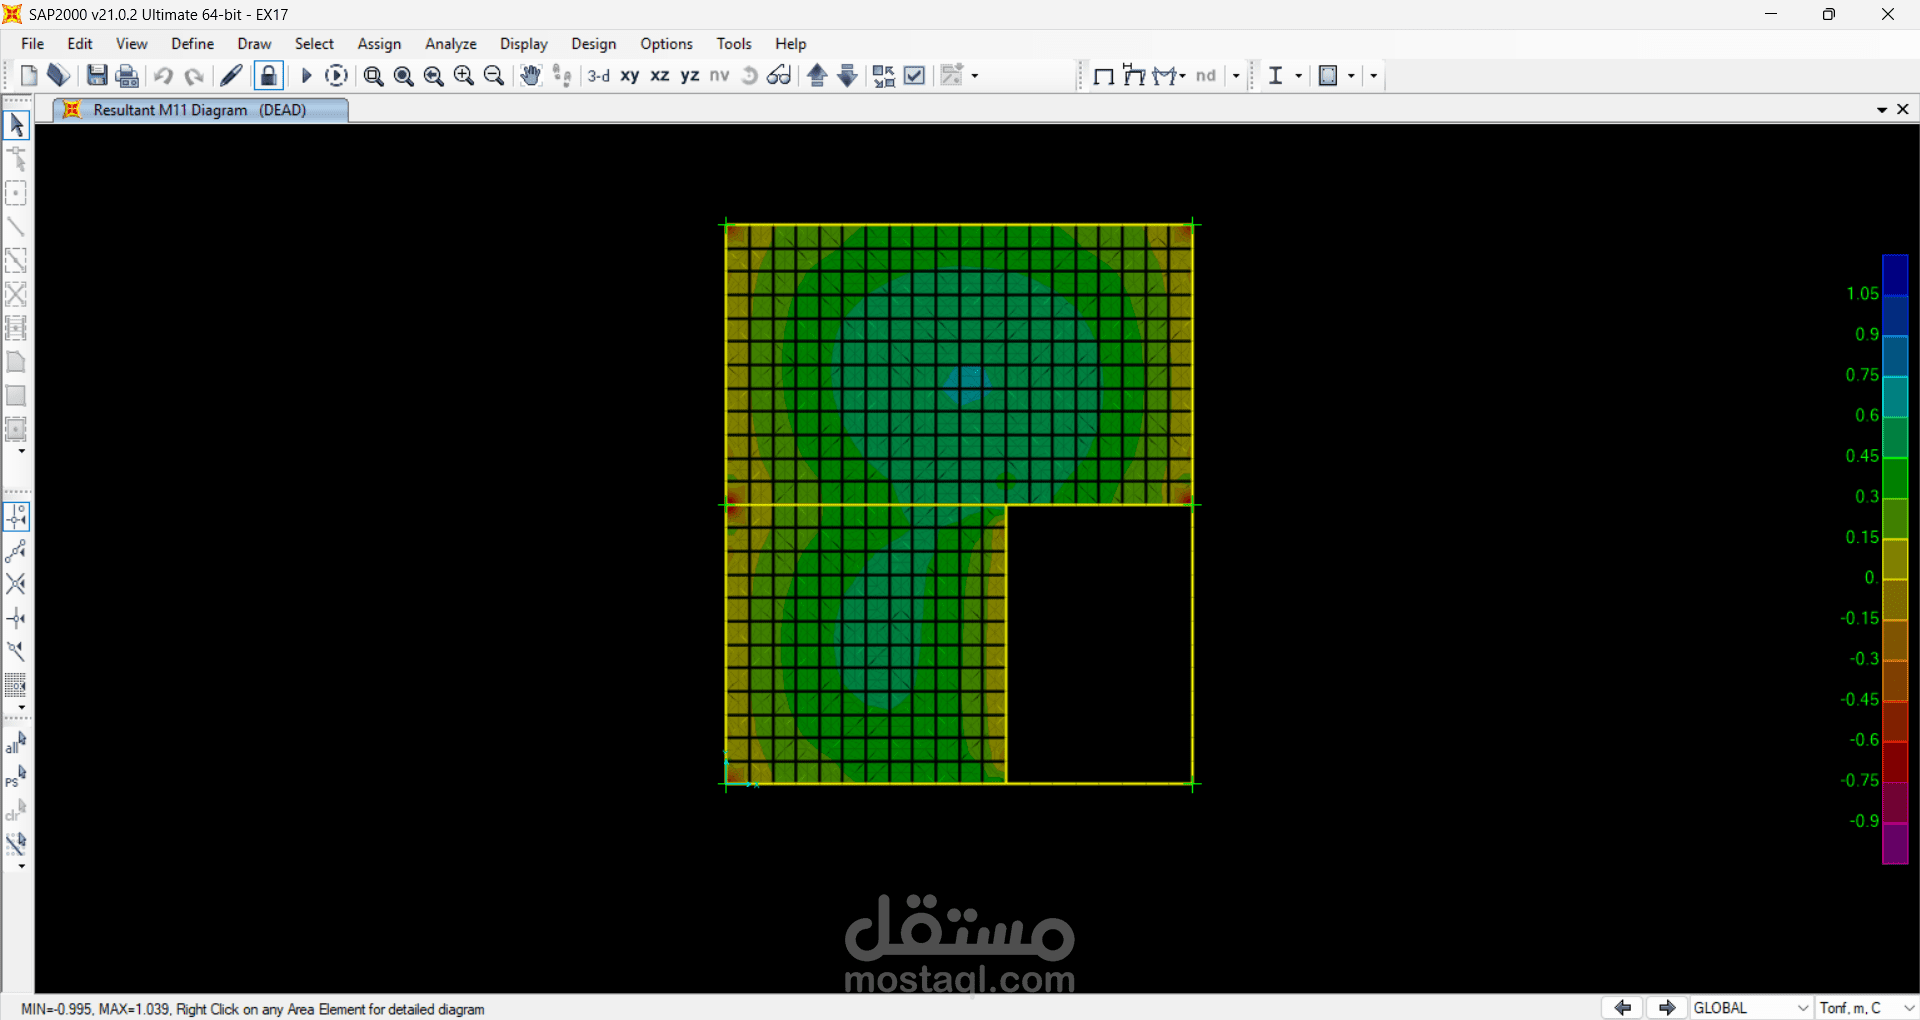Open the Tonf, m, C units dropdown

(1866, 1008)
